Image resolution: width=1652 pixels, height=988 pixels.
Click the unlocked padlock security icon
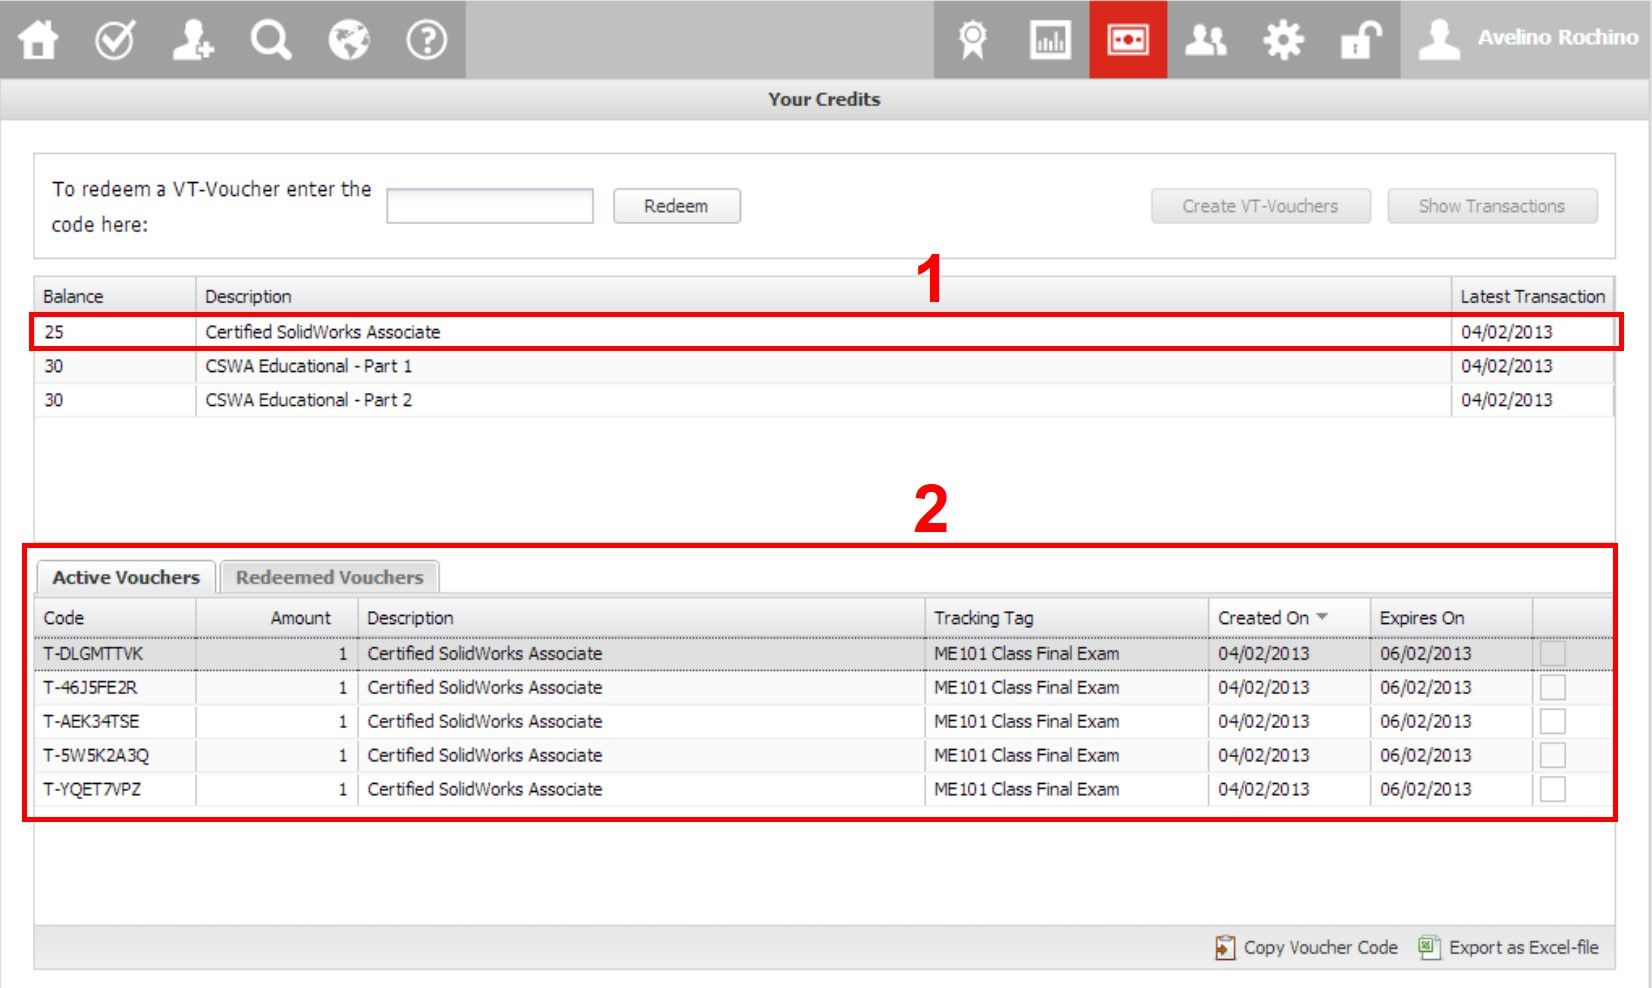click(1360, 40)
